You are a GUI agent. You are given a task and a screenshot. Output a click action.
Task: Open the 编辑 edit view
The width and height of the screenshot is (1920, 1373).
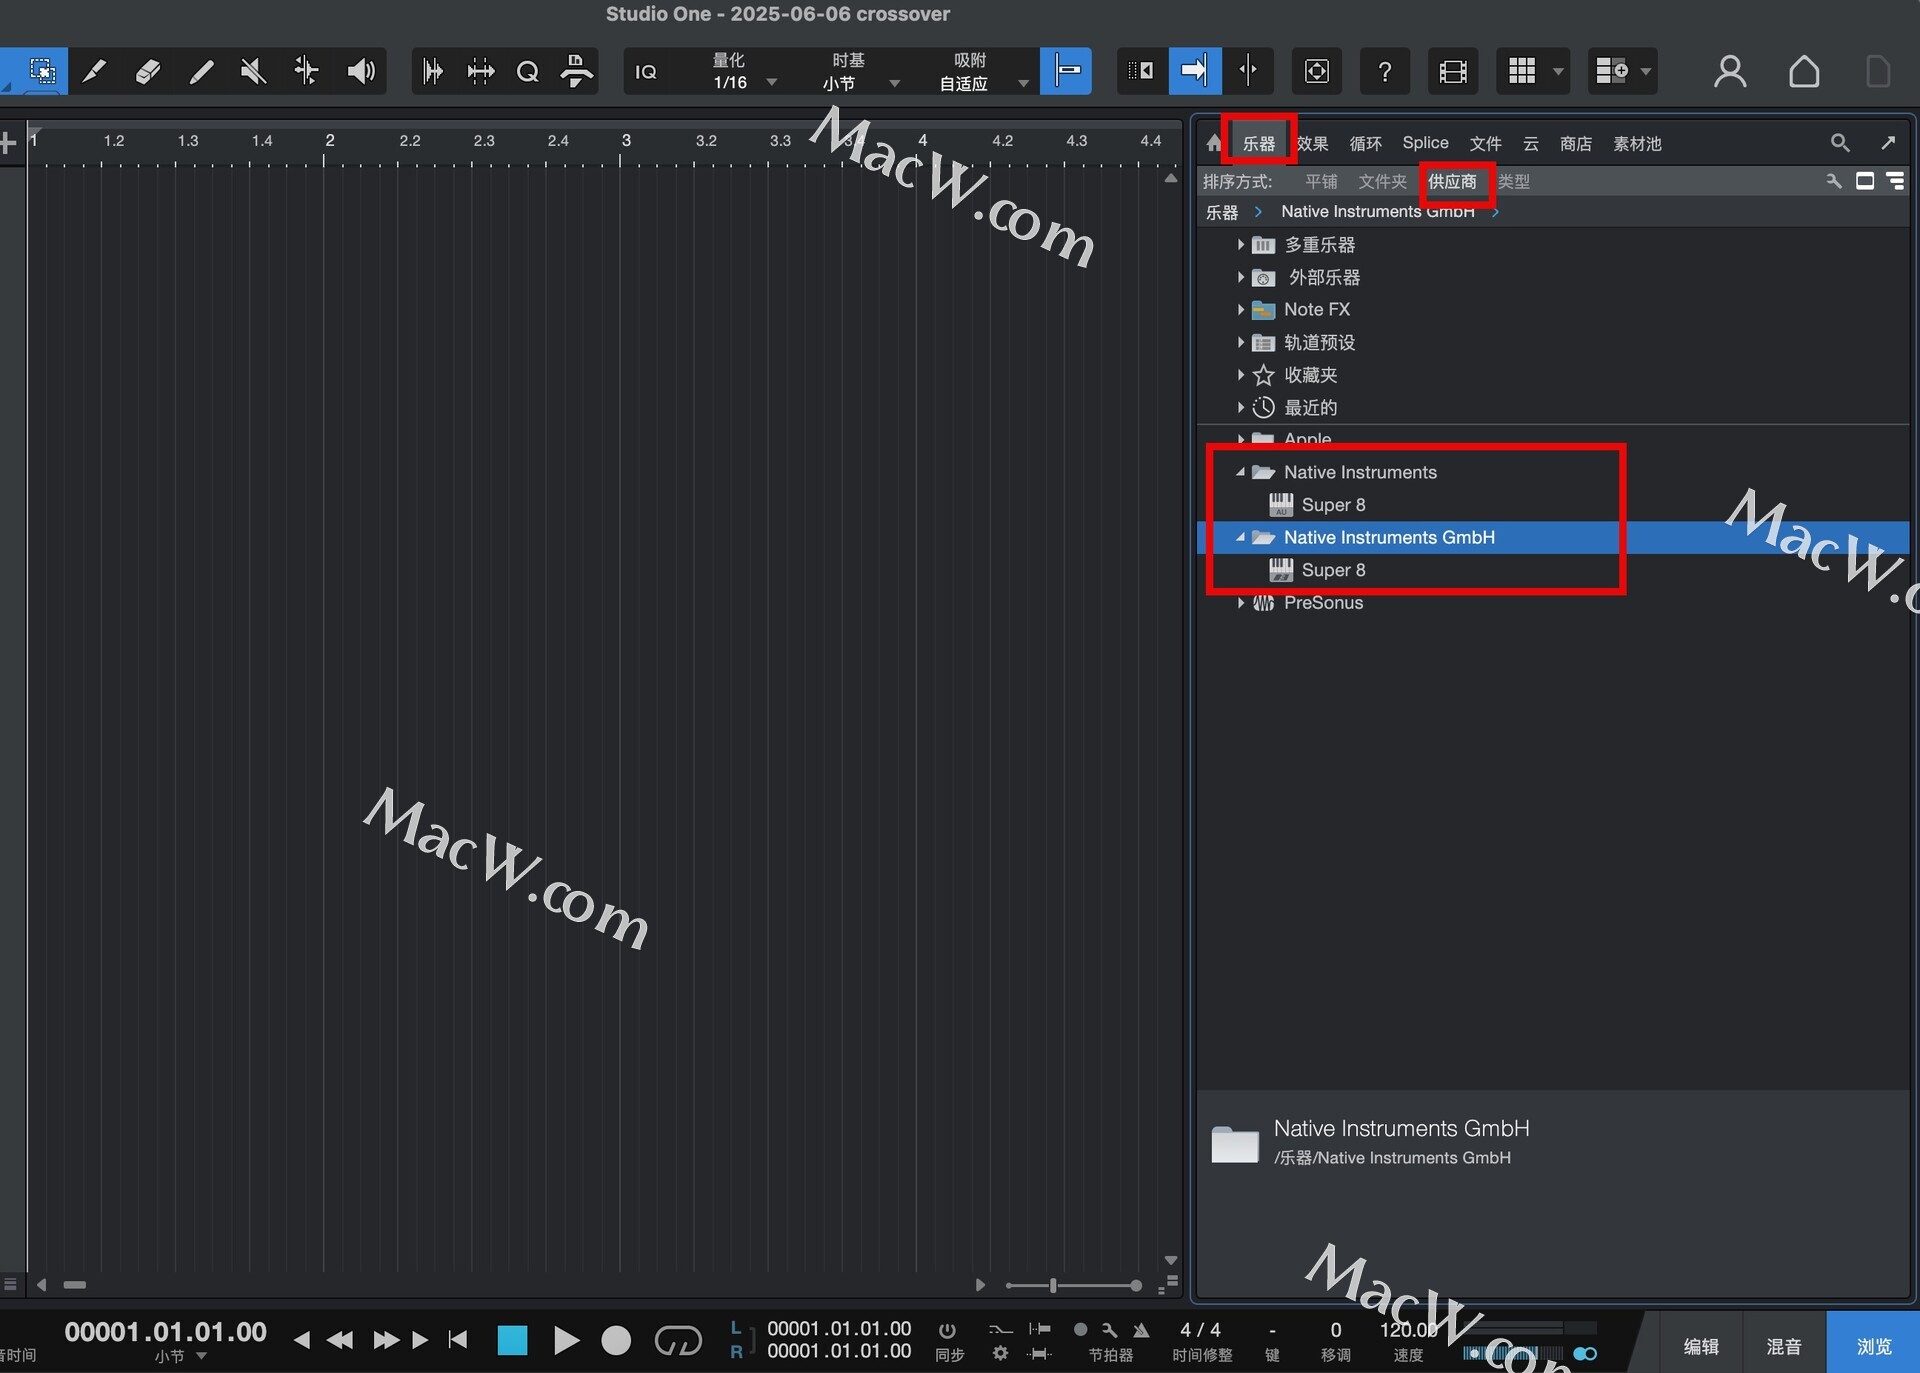[1701, 1346]
